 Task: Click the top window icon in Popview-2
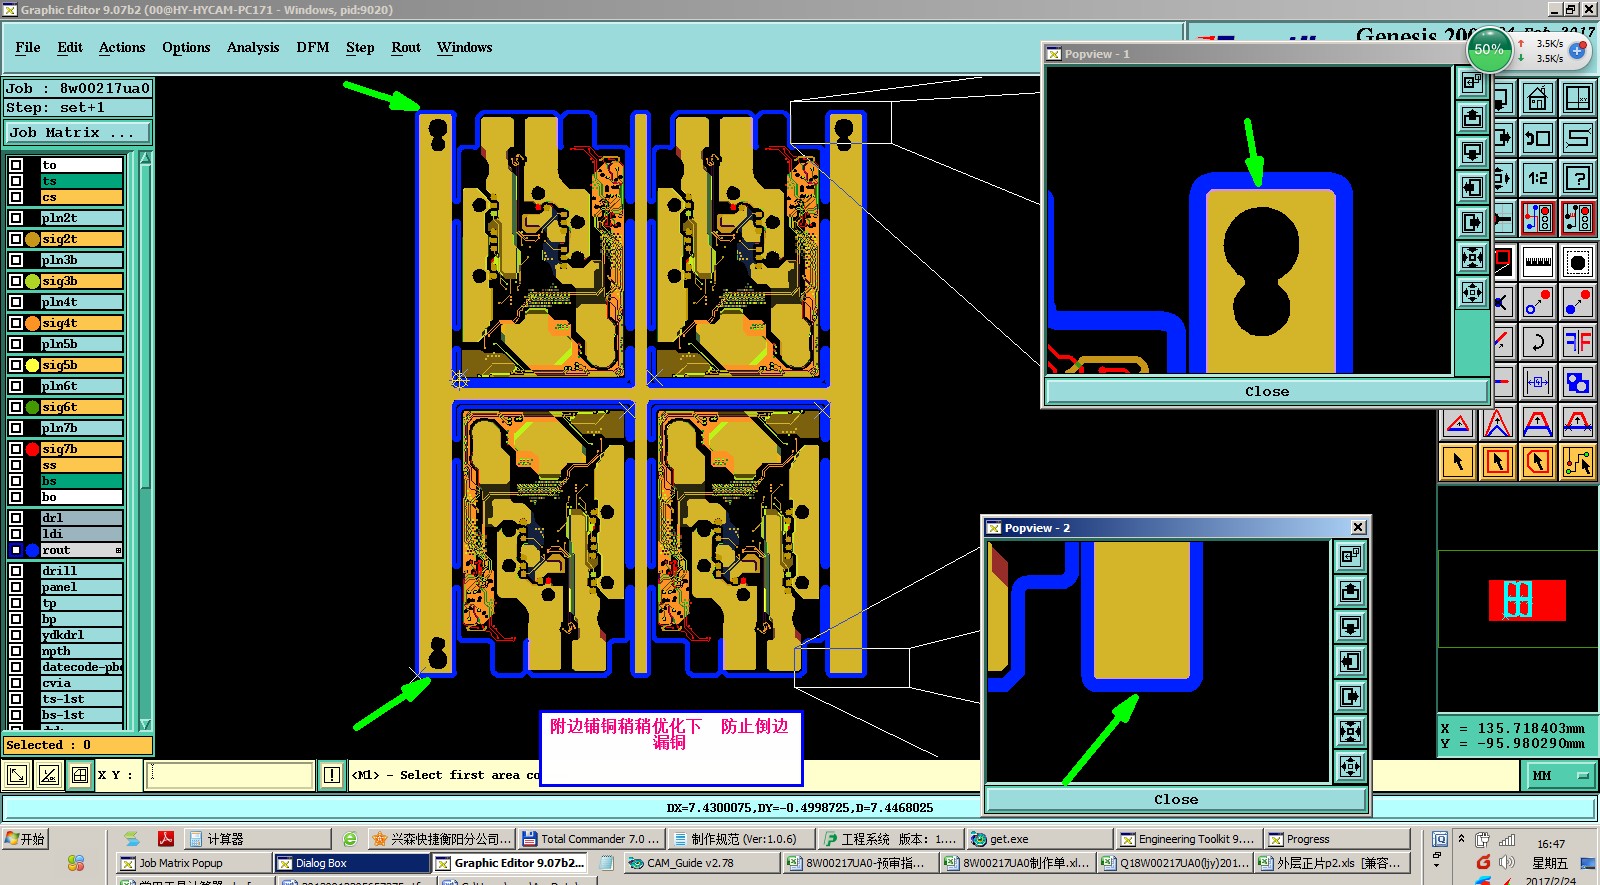(1350, 556)
